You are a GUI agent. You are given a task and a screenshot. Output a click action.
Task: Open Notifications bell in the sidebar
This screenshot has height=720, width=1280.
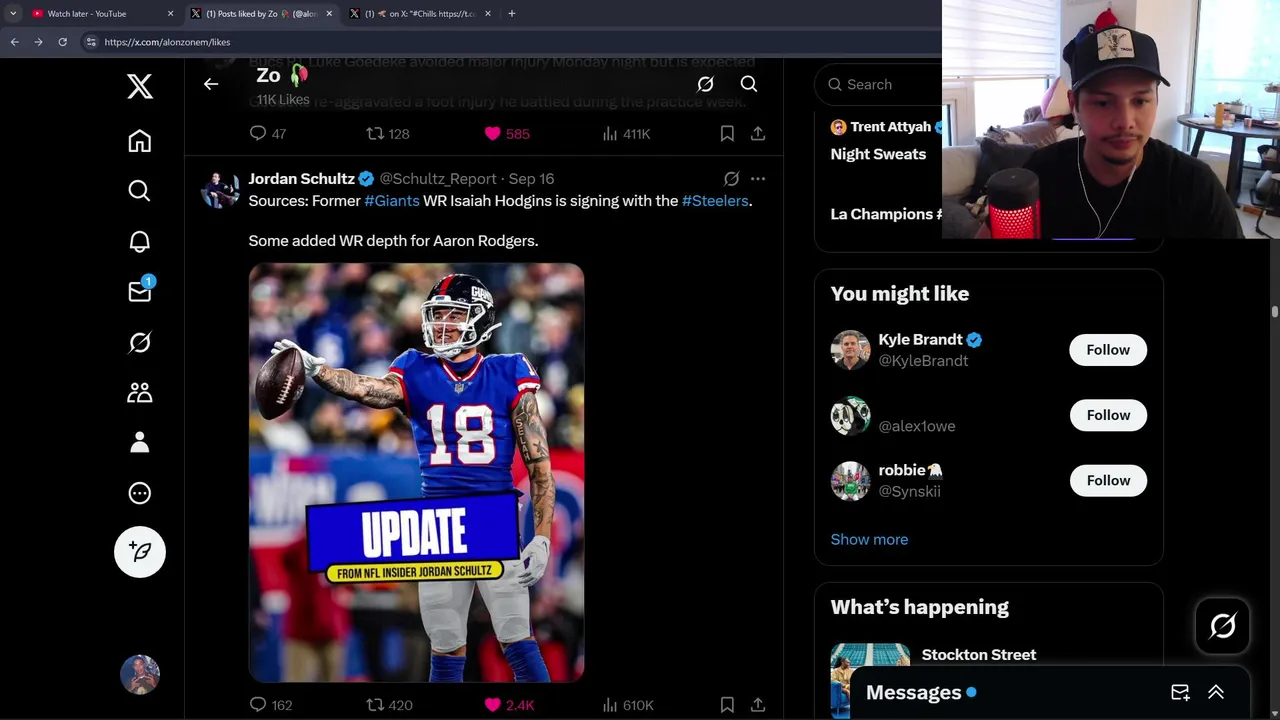point(140,241)
